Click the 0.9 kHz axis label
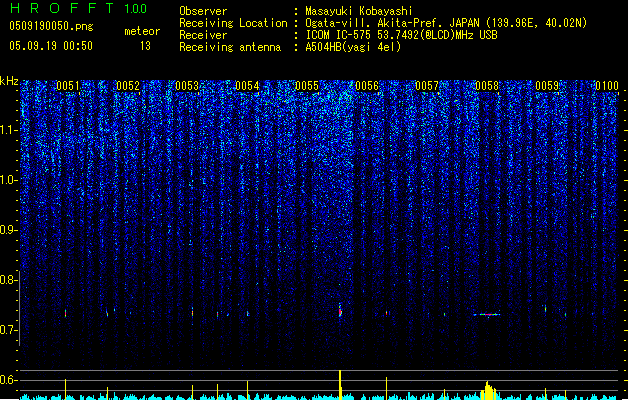This screenshot has height=400, width=629. coord(8,230)
